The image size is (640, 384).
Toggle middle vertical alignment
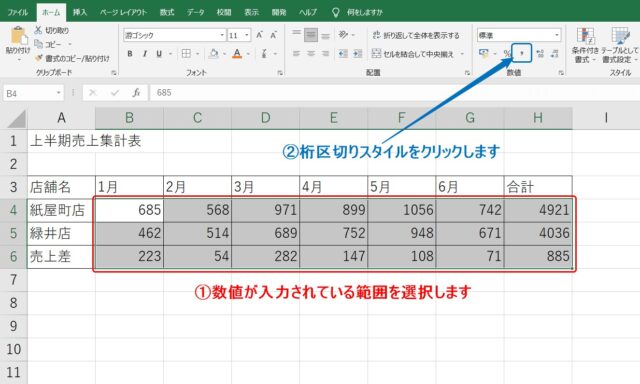311,35
